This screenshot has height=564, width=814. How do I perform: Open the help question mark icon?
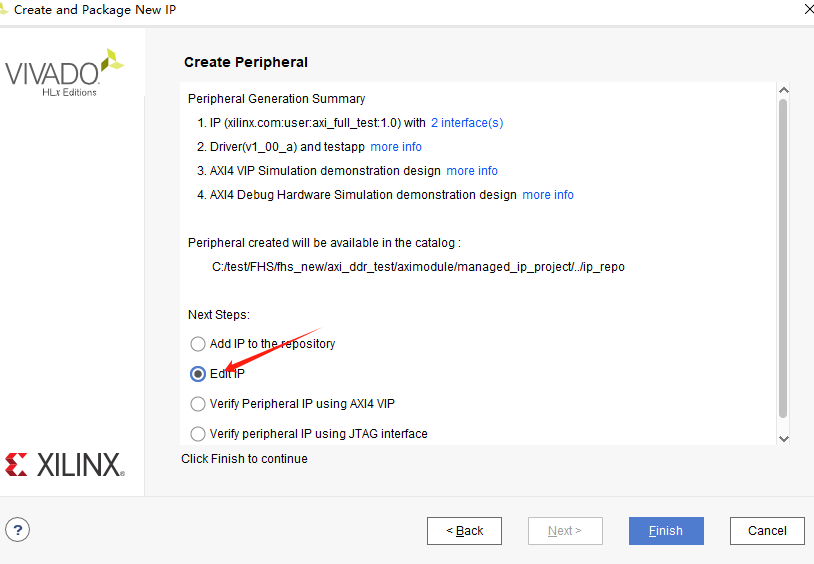(18, 530)
